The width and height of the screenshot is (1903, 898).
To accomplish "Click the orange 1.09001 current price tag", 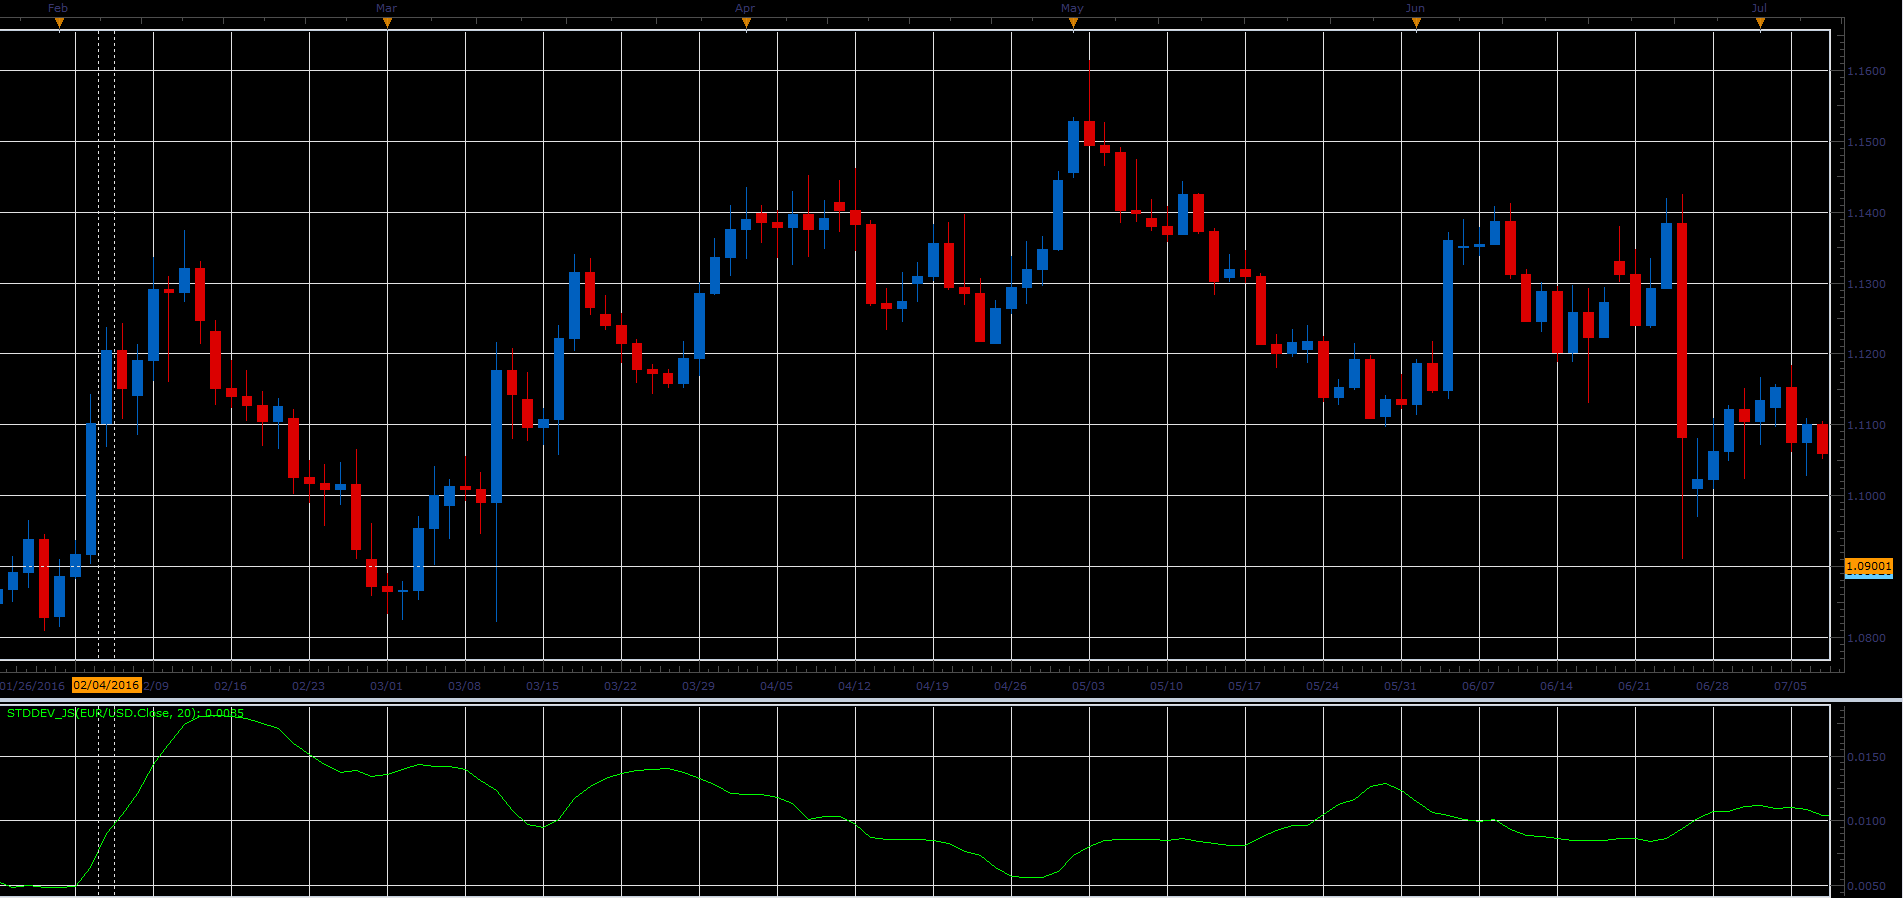I will pos(1868,566).
